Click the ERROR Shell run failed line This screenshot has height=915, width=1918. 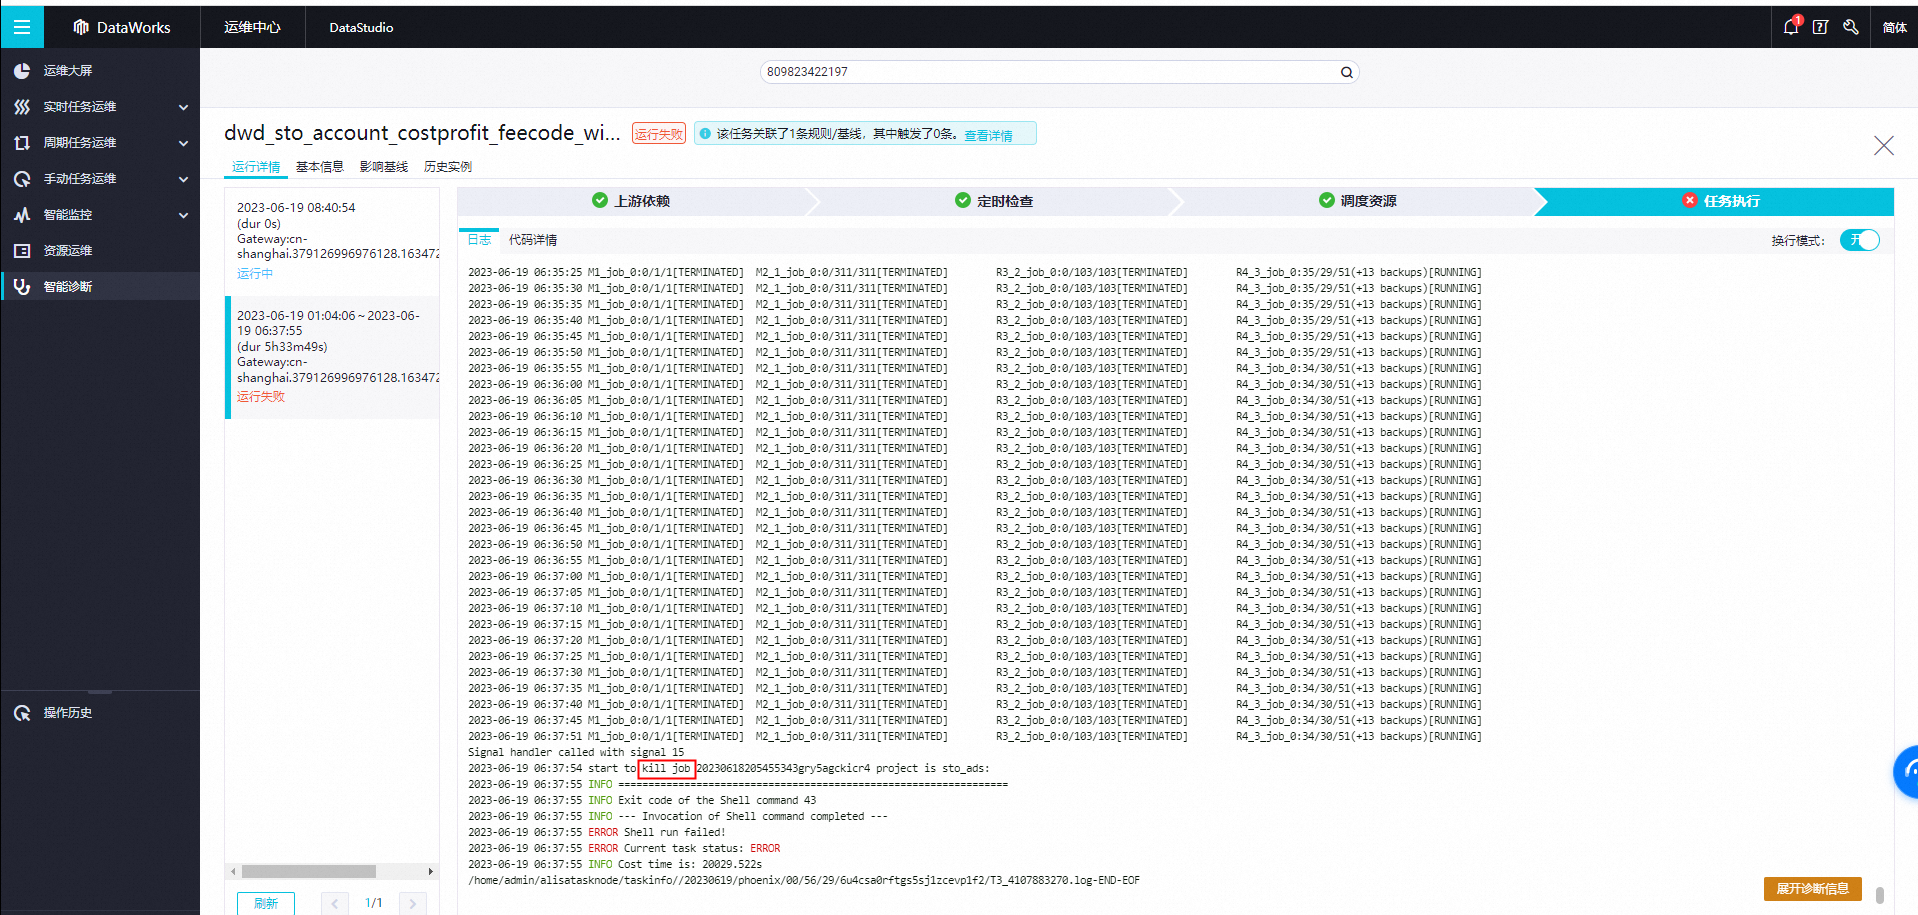click(x=596, y=832)
